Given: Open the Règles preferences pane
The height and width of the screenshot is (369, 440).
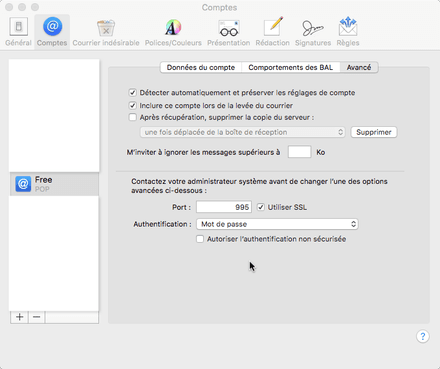Looking at the screenshot, I should point(348,32).
